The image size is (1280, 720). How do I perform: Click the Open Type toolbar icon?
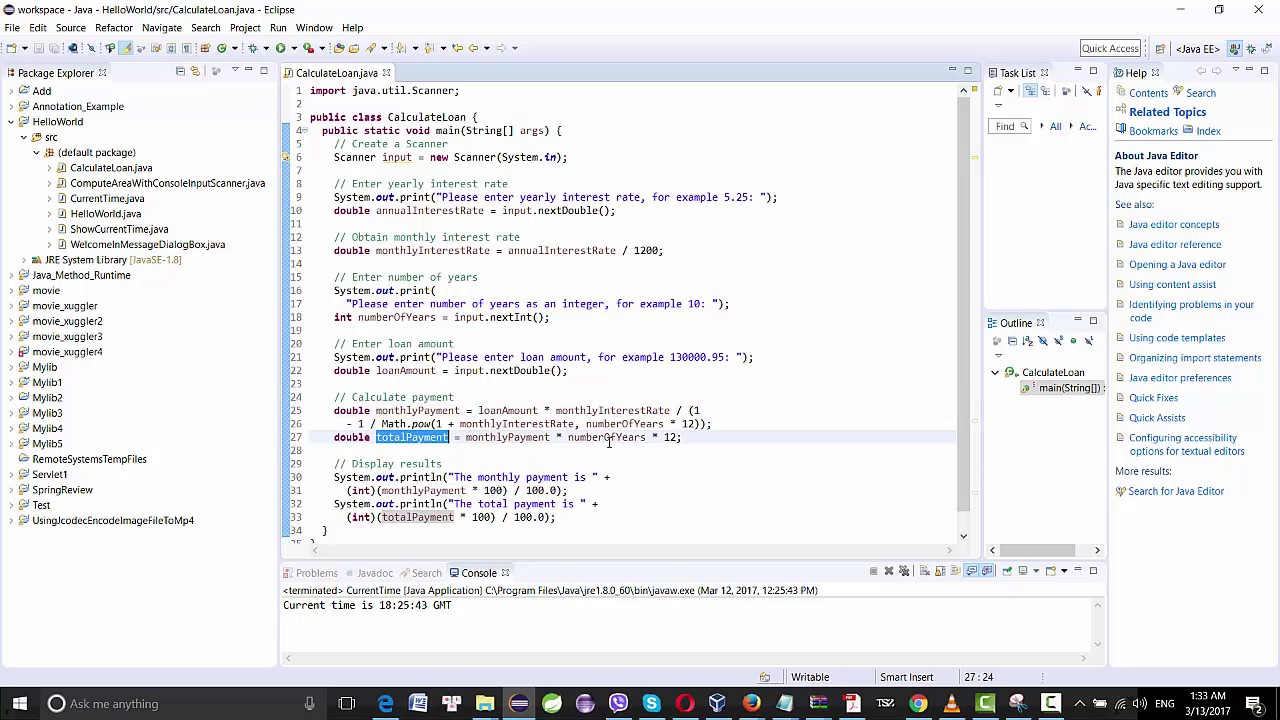click(x=339, y=48)
